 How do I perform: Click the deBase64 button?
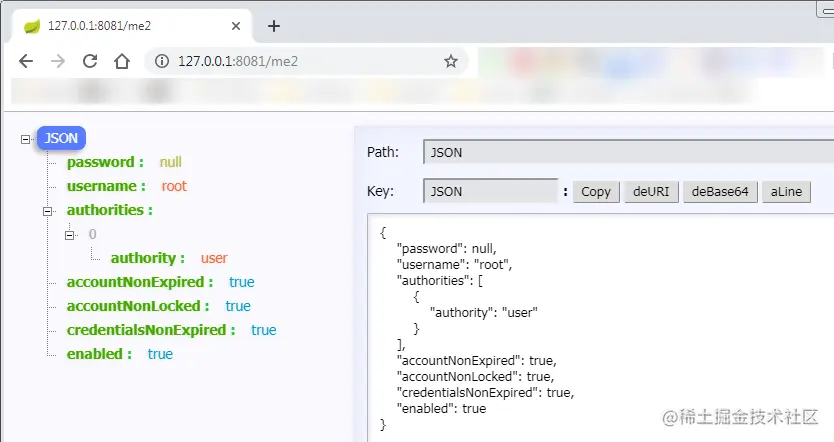click(x=720, y=191)
